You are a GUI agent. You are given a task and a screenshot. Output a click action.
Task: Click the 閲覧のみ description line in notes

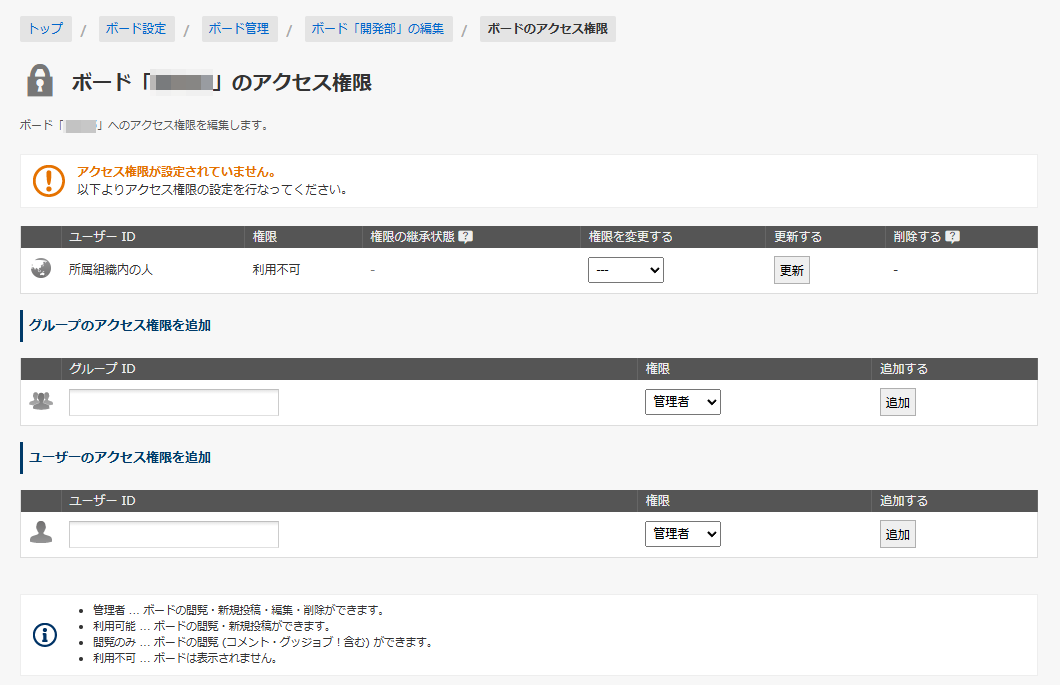[x=264, y=642]
